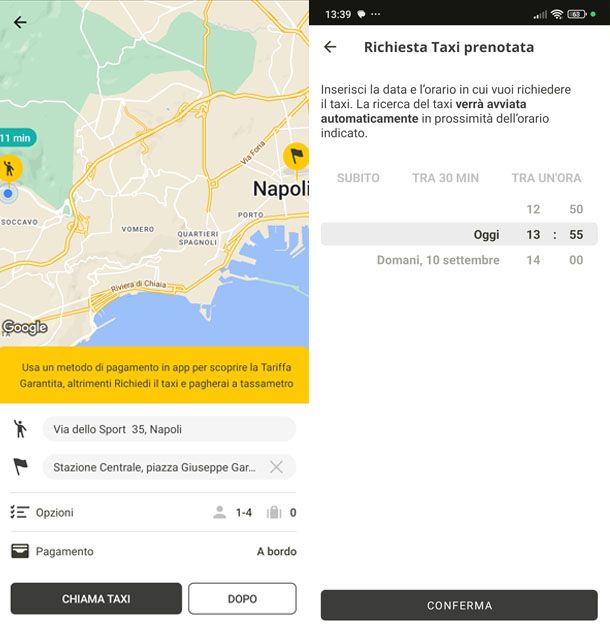Select the SUBITO quick time option
Image resolution: width=610 pixels, height=629 pixels.
[x=358, y=178]
